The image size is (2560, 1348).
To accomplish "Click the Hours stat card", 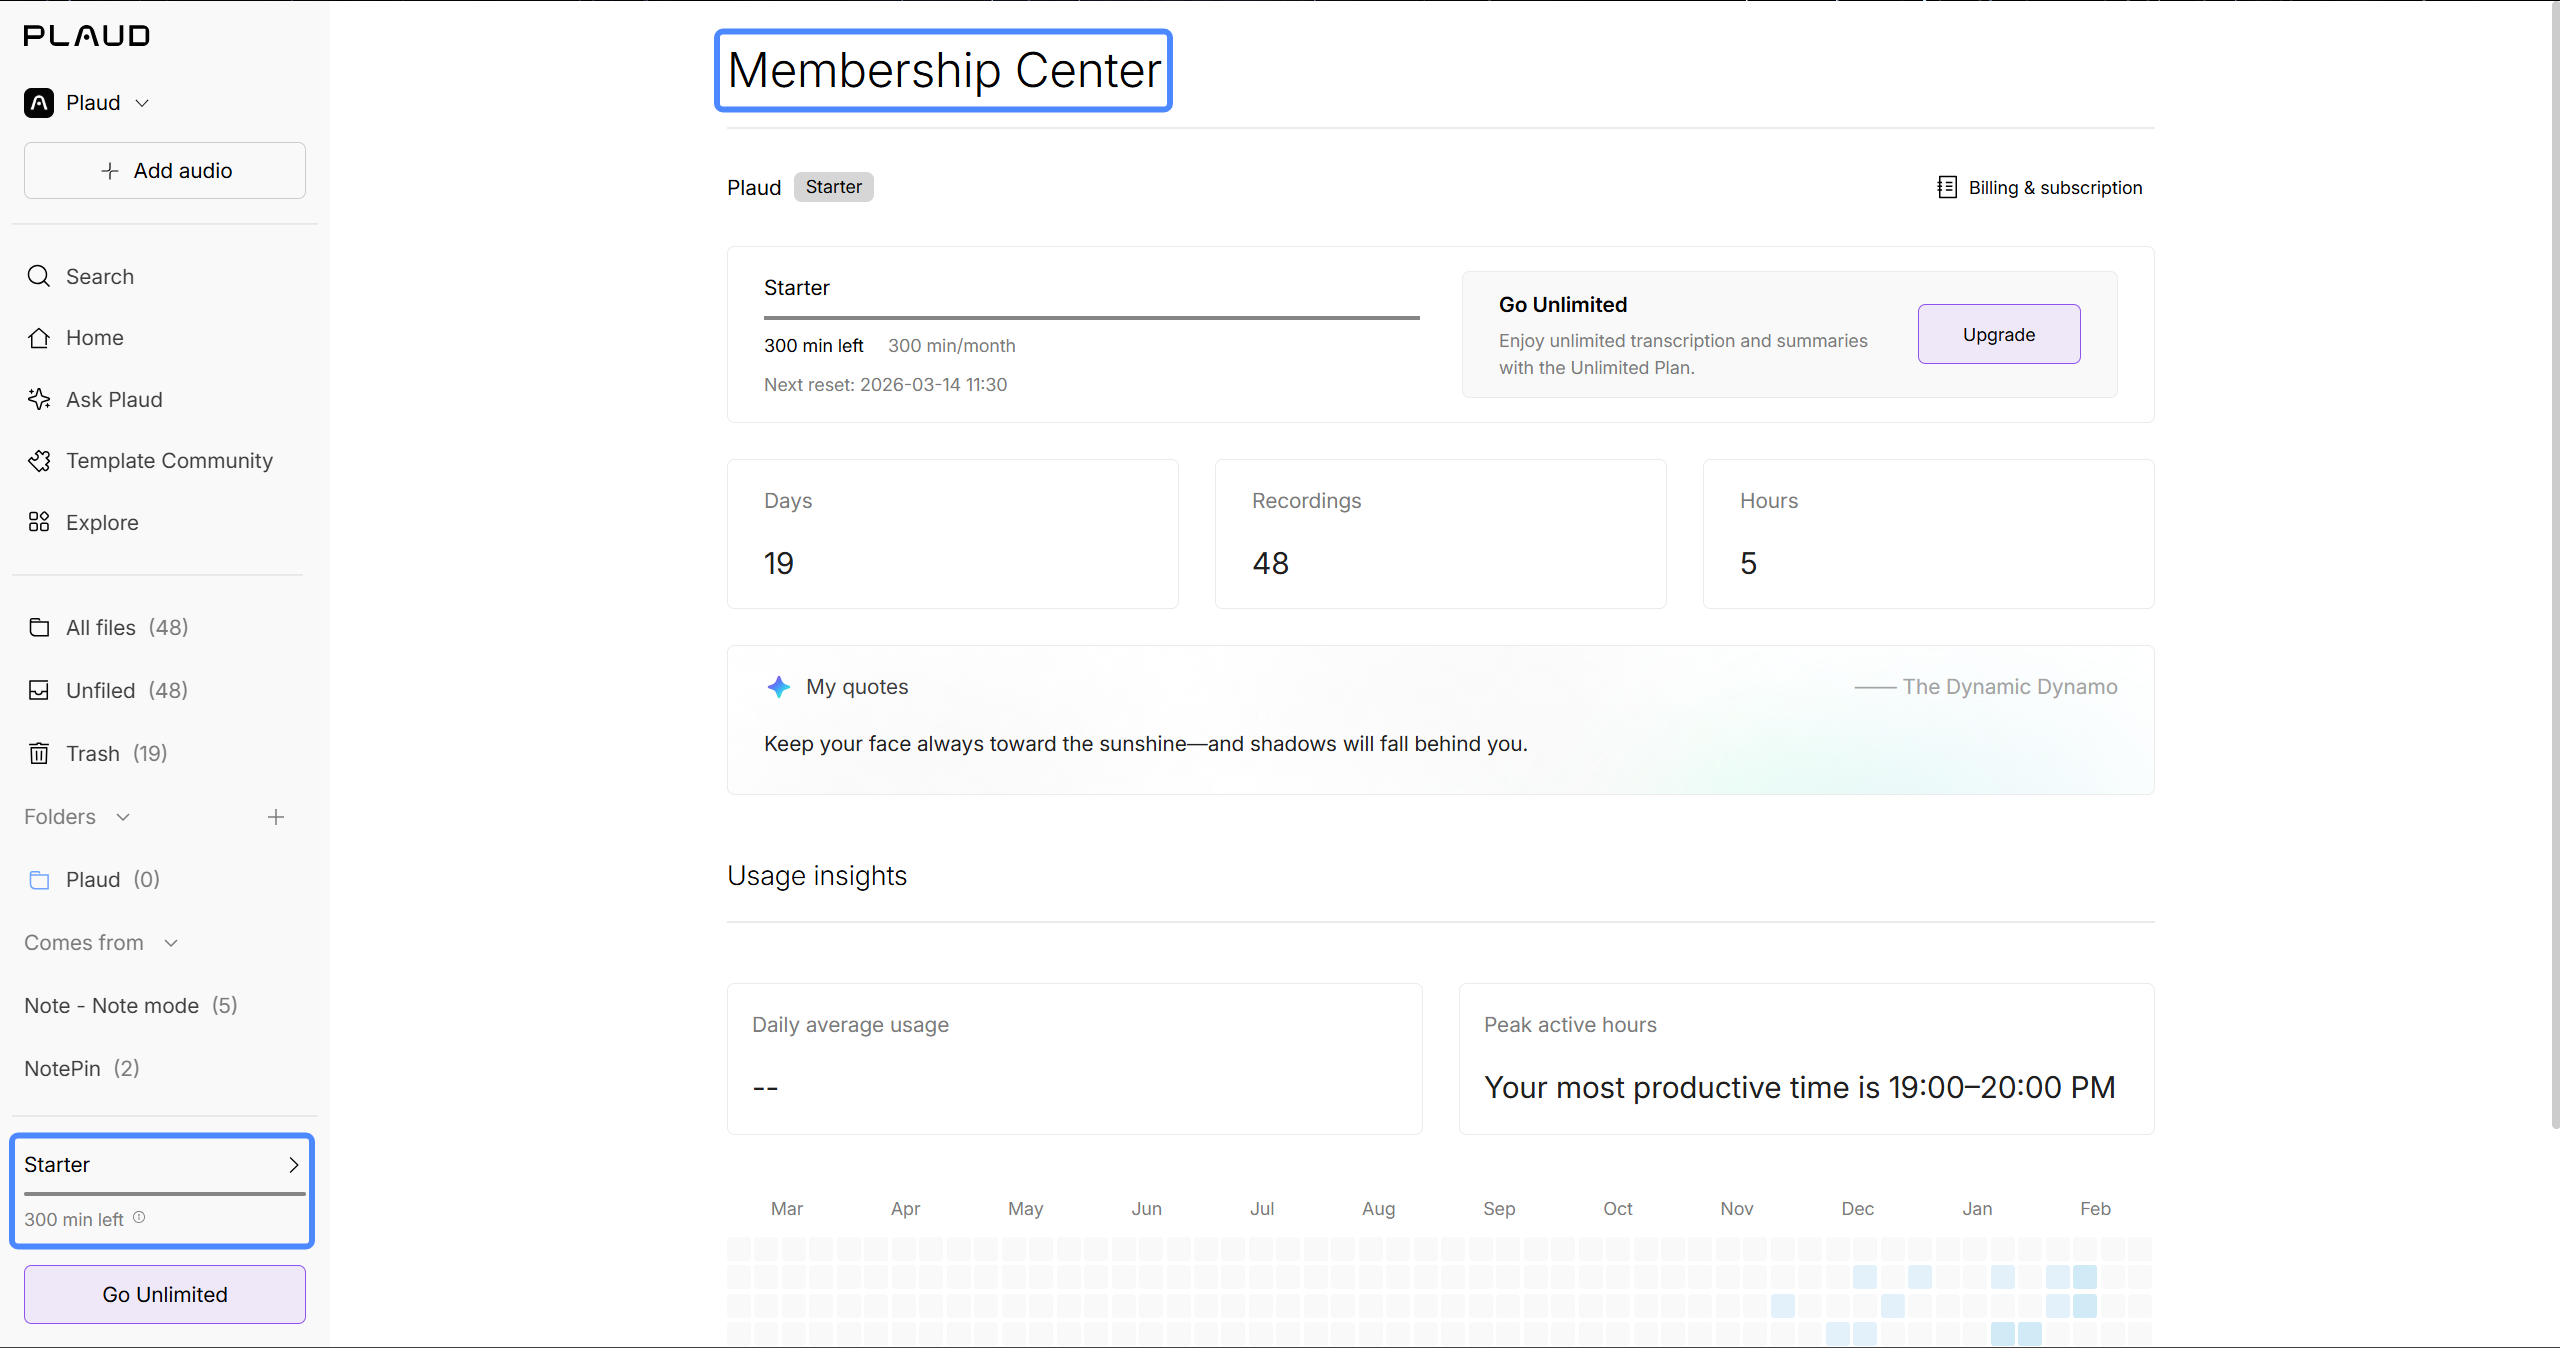I will 1929,534.
